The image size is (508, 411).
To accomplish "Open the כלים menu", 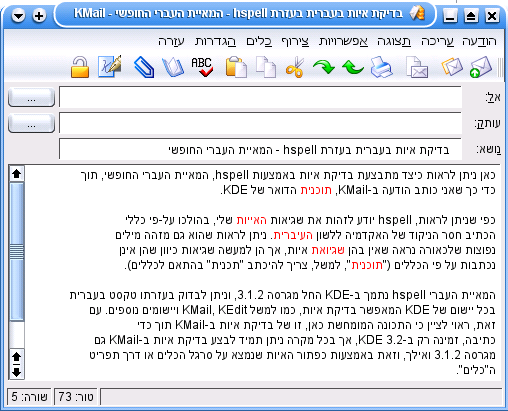I will 259,41.
